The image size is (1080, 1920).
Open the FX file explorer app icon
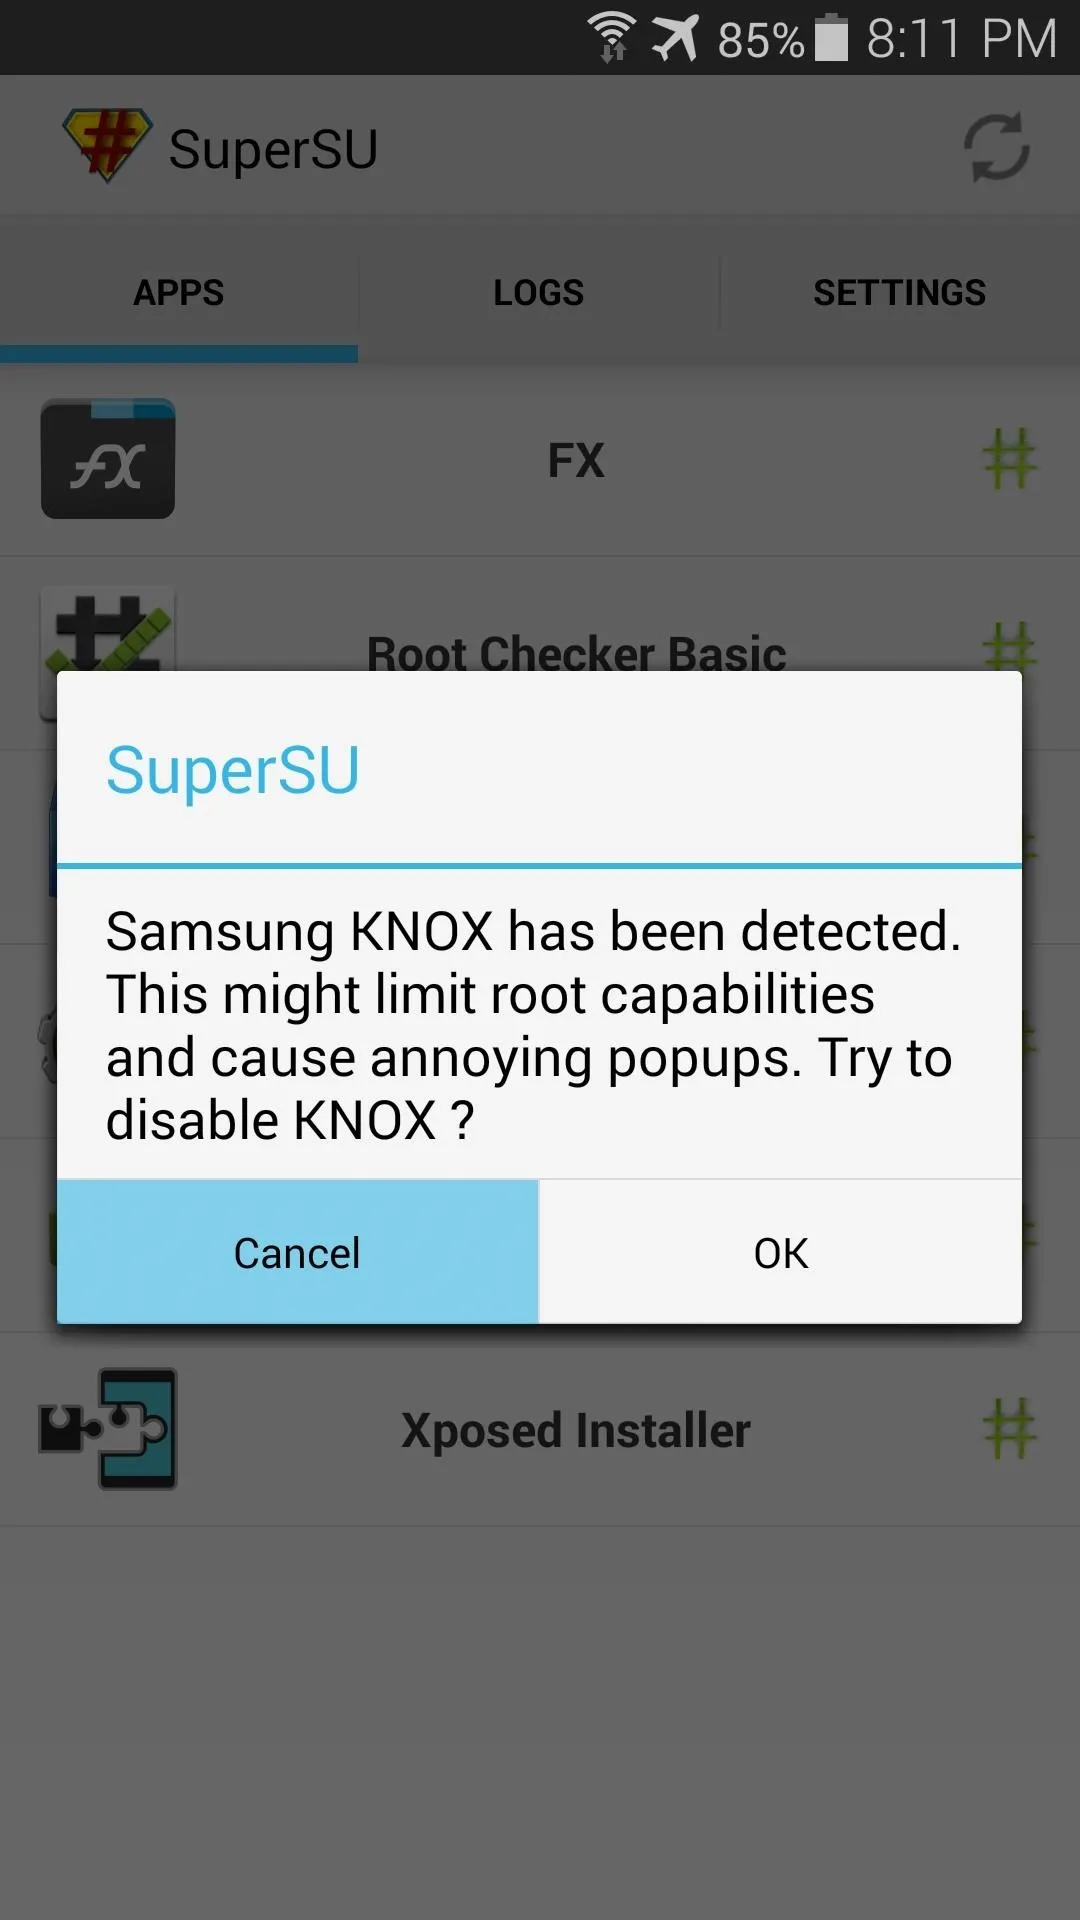tap(108, 459)
